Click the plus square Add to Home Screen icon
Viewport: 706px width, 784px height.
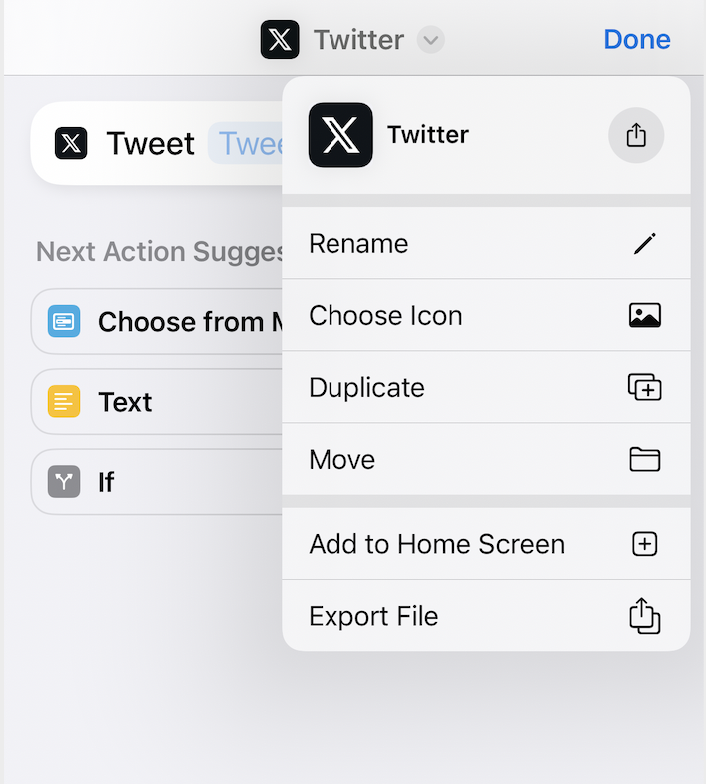[645, 544]
